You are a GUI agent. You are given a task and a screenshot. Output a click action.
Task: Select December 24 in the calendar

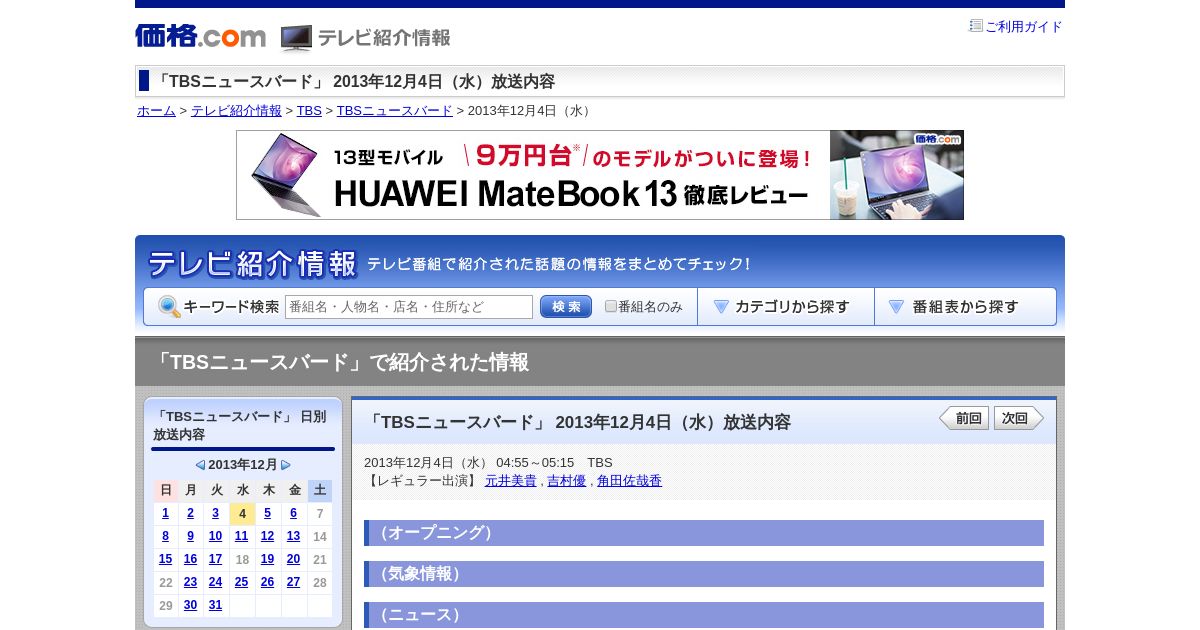click(215, 582)
